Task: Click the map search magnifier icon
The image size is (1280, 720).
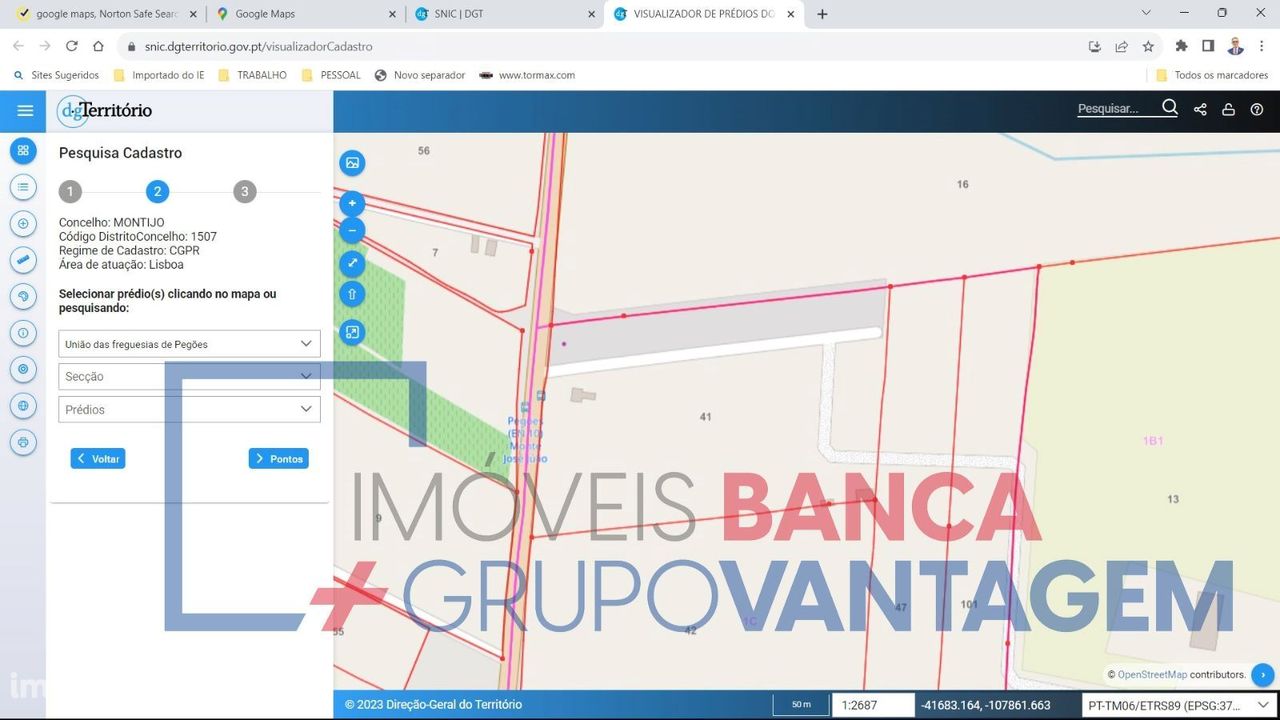Action: tap(1170, 108)
